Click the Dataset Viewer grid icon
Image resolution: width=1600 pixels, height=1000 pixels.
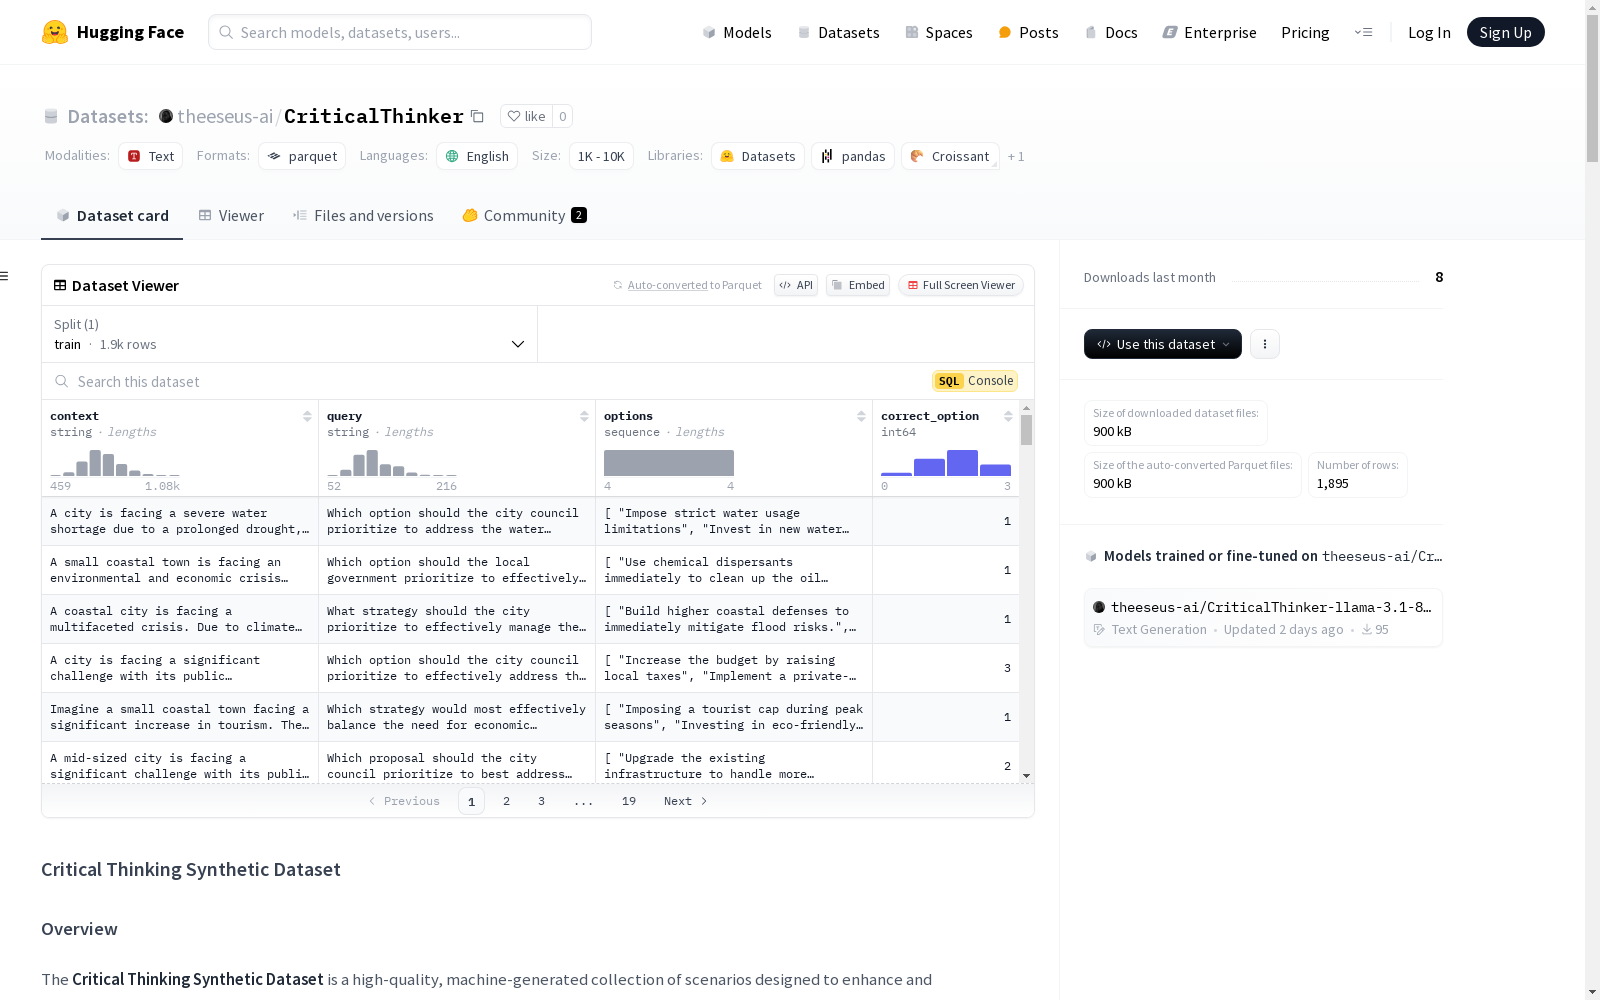60,285
